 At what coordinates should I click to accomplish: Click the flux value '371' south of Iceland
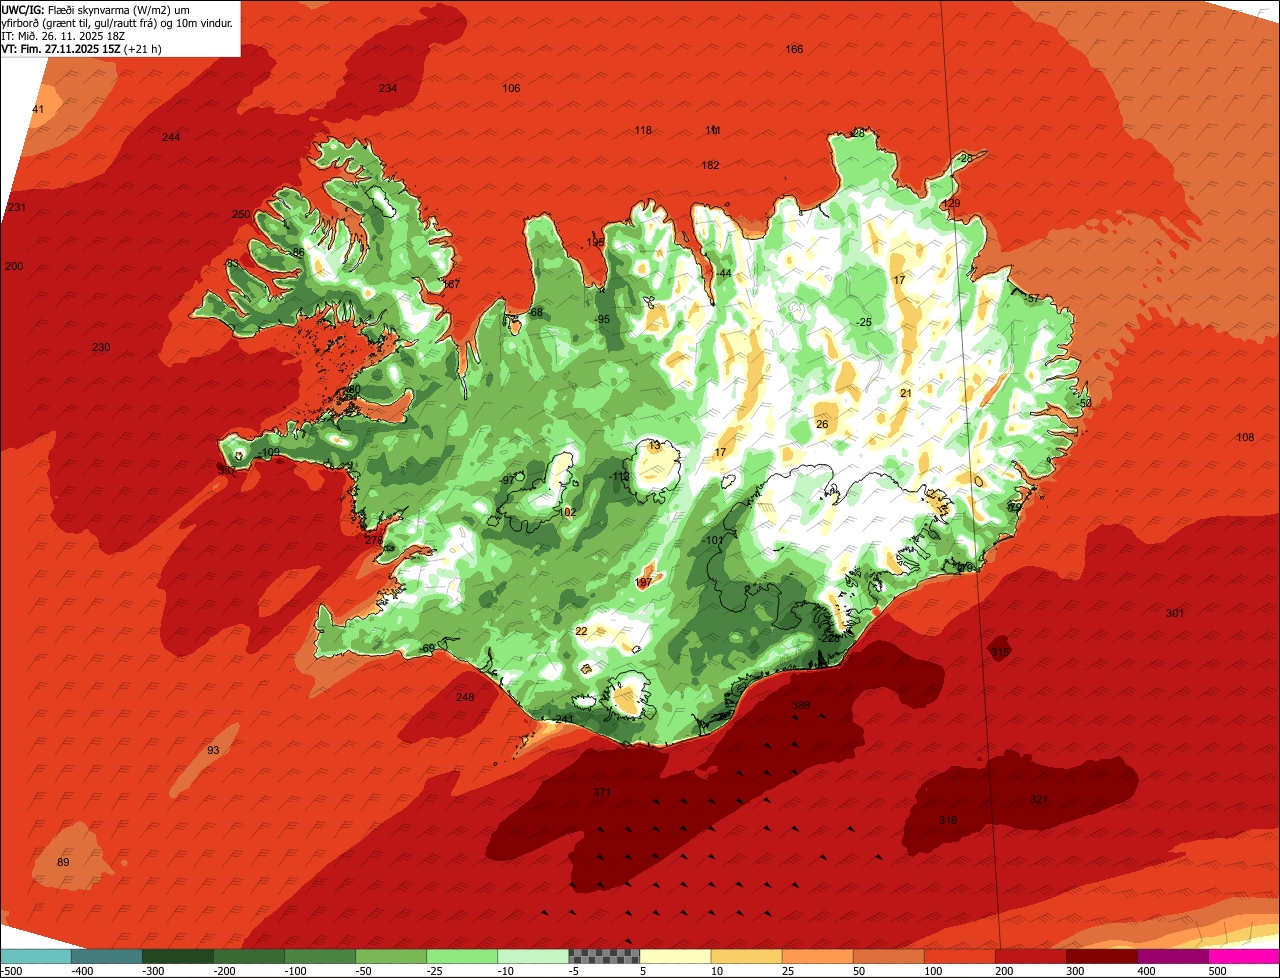(x=602, y=792)
